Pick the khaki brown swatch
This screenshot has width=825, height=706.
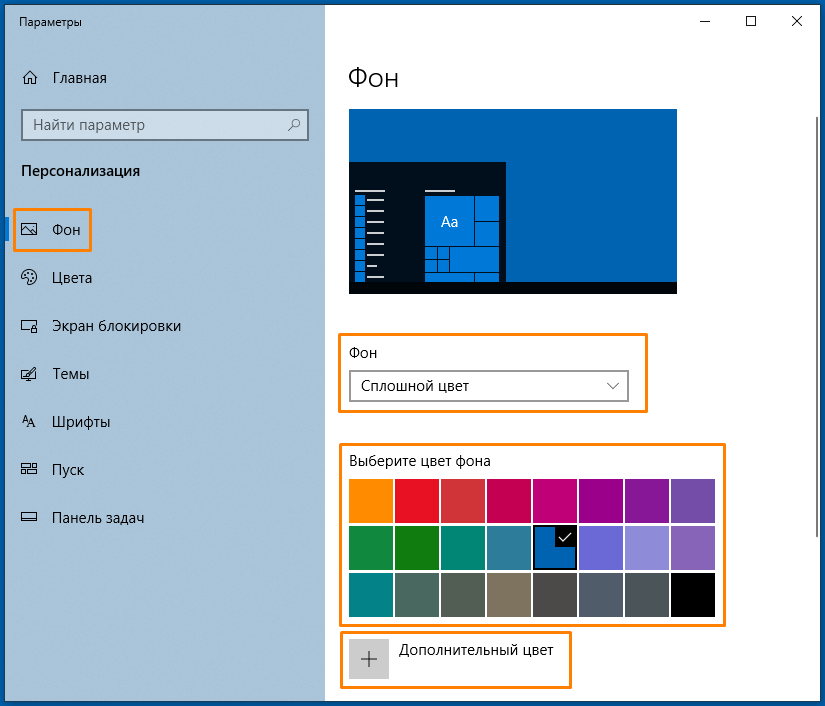(x=509, y=594)
